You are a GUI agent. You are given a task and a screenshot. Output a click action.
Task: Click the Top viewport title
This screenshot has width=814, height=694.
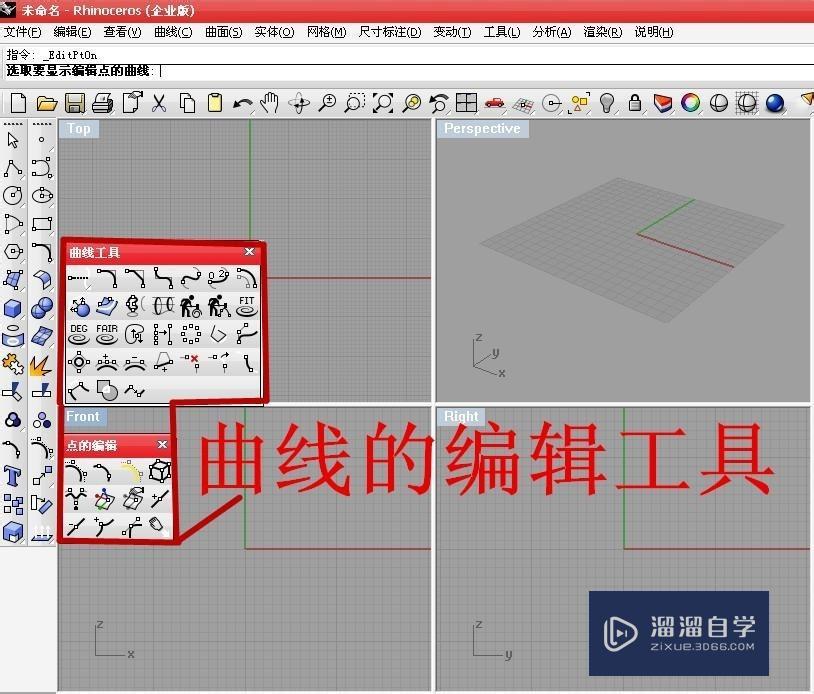[x=78, y=129]
